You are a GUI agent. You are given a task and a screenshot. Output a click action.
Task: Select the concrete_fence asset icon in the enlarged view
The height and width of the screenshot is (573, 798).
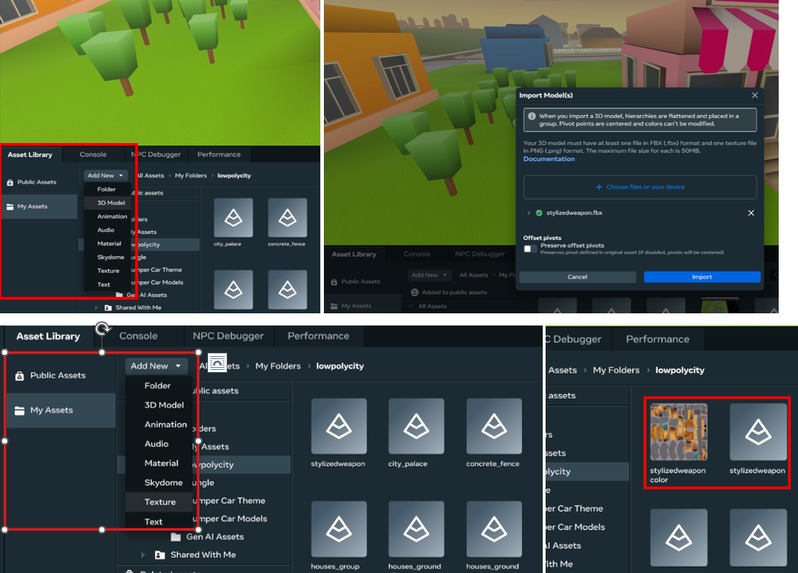point(494,426)
